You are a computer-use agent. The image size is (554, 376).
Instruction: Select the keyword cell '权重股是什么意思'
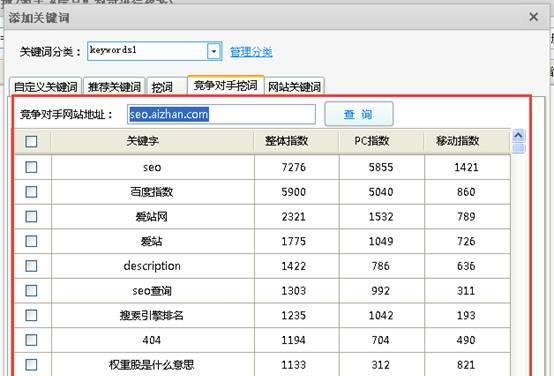coord(152,364)
